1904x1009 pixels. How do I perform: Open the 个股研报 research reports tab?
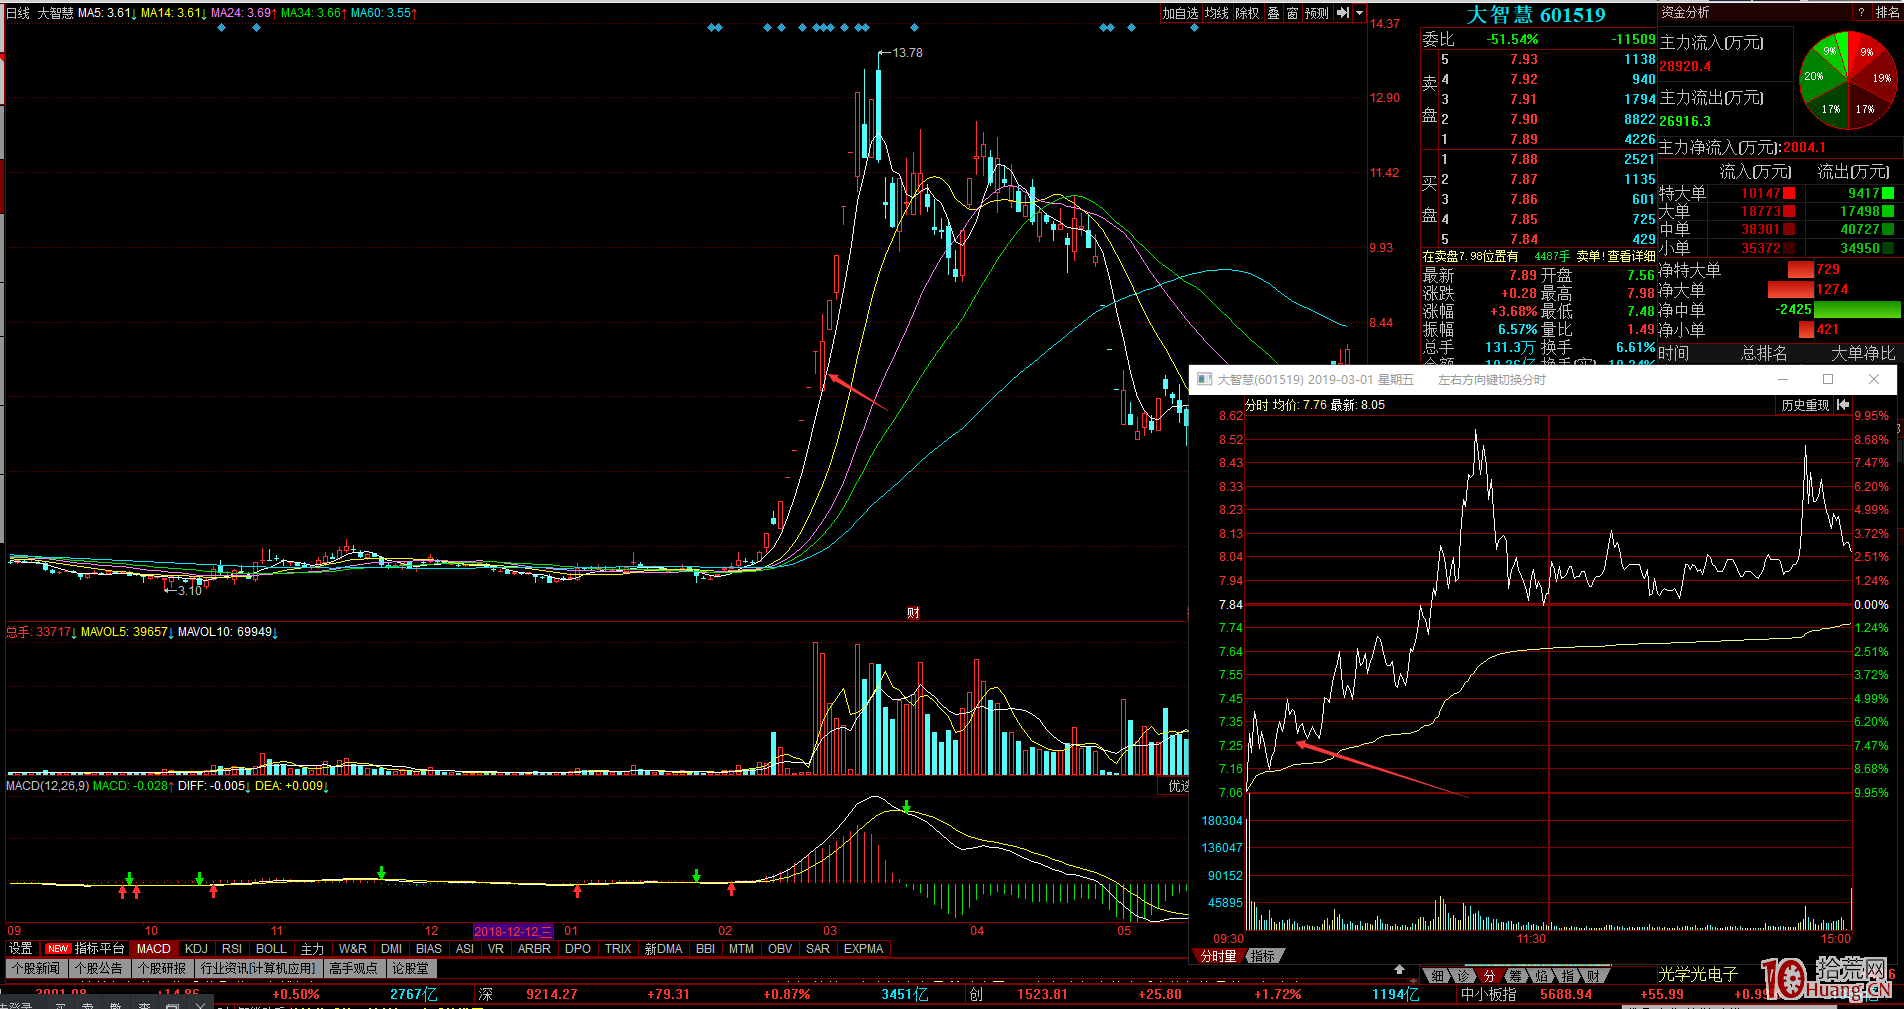tap(162, 968)
